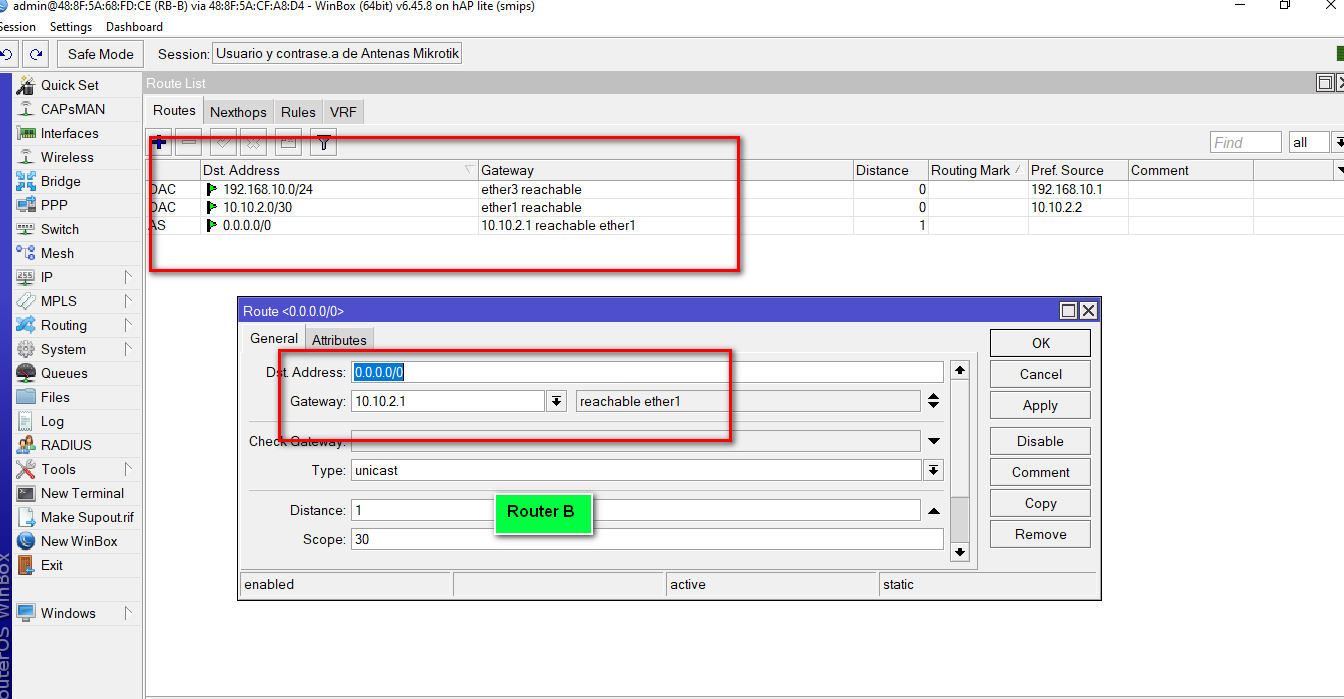Open the Log sidebar entry
This screenshot has width=1344, height=699.
click(x=52, y=421)
